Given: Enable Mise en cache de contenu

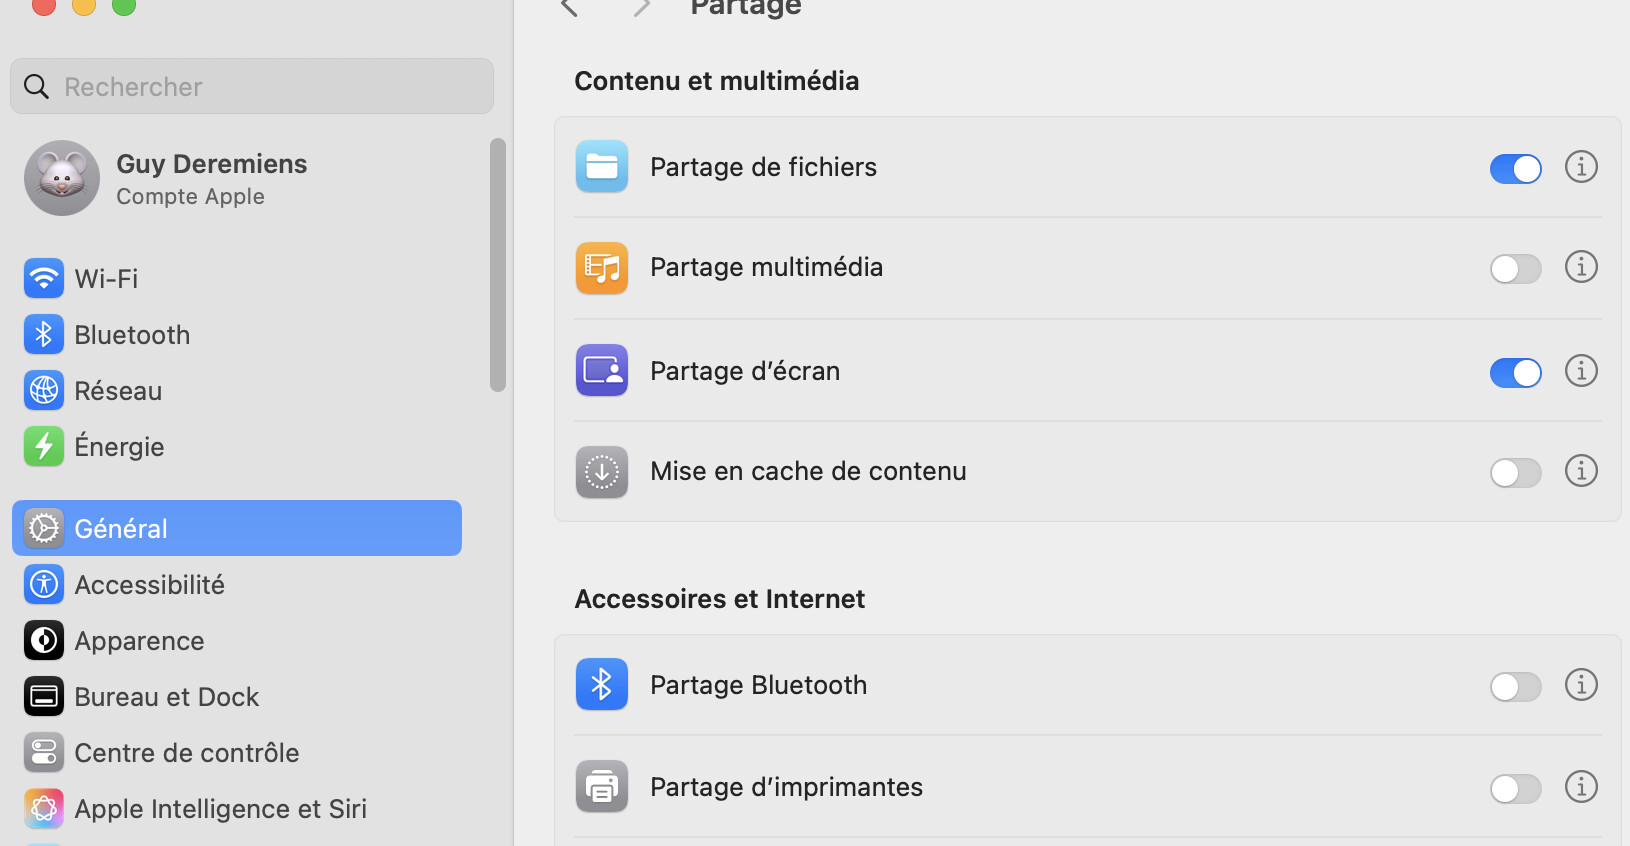Looking at the screenshot, I should (x=1515, y=473).
